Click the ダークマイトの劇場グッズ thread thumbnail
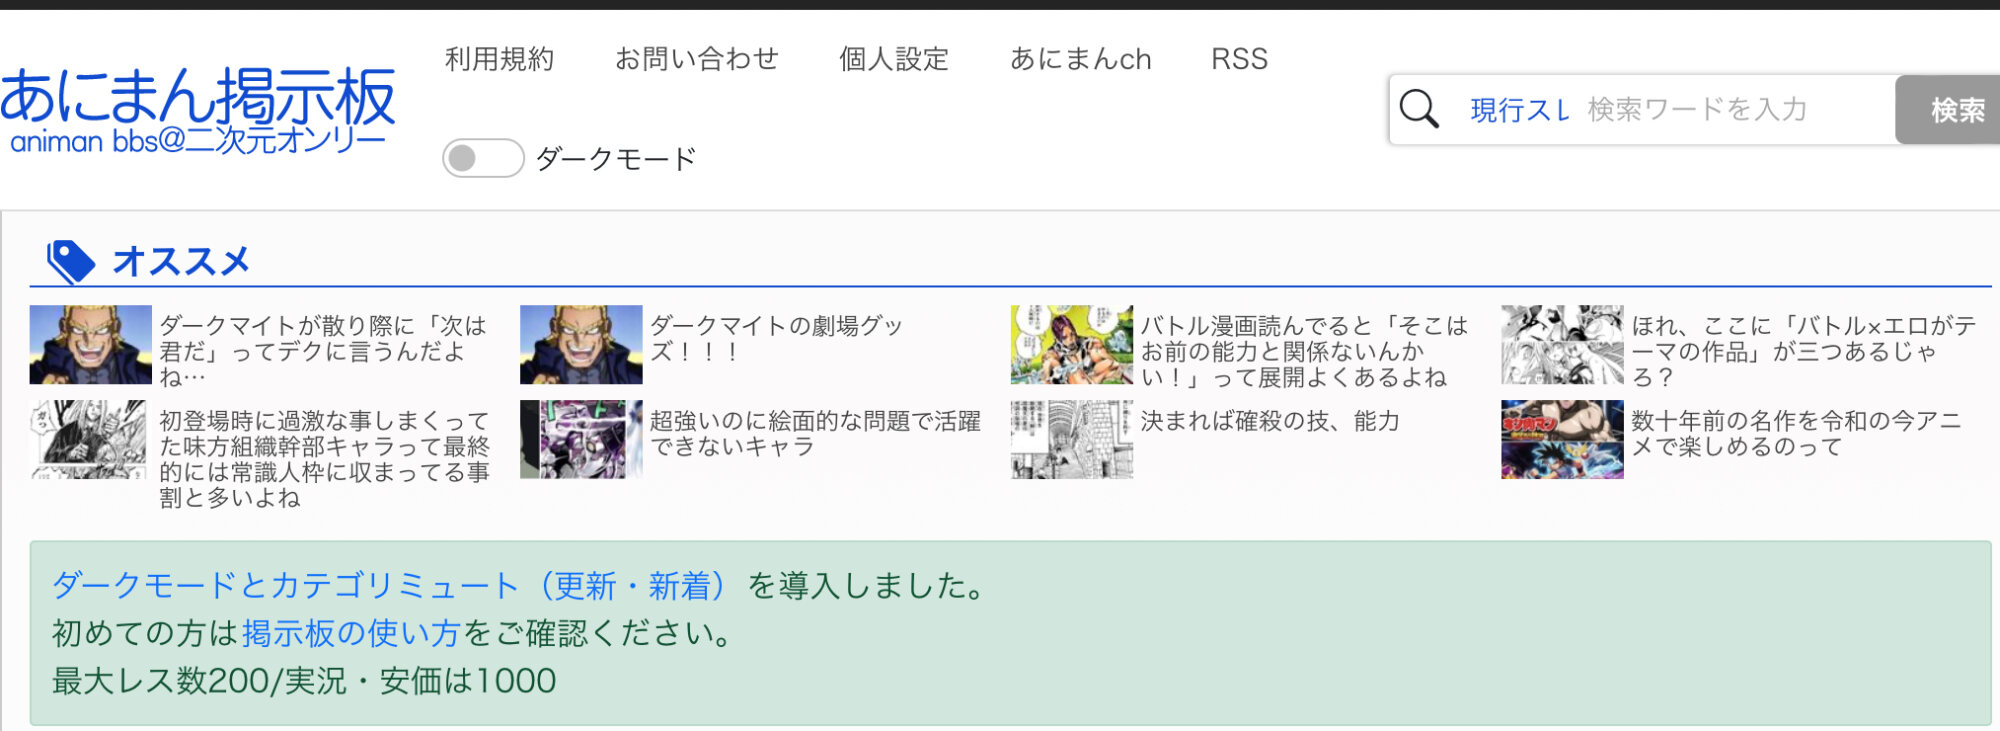This screenshot has height=731, width=2000. tap(581, 345)
